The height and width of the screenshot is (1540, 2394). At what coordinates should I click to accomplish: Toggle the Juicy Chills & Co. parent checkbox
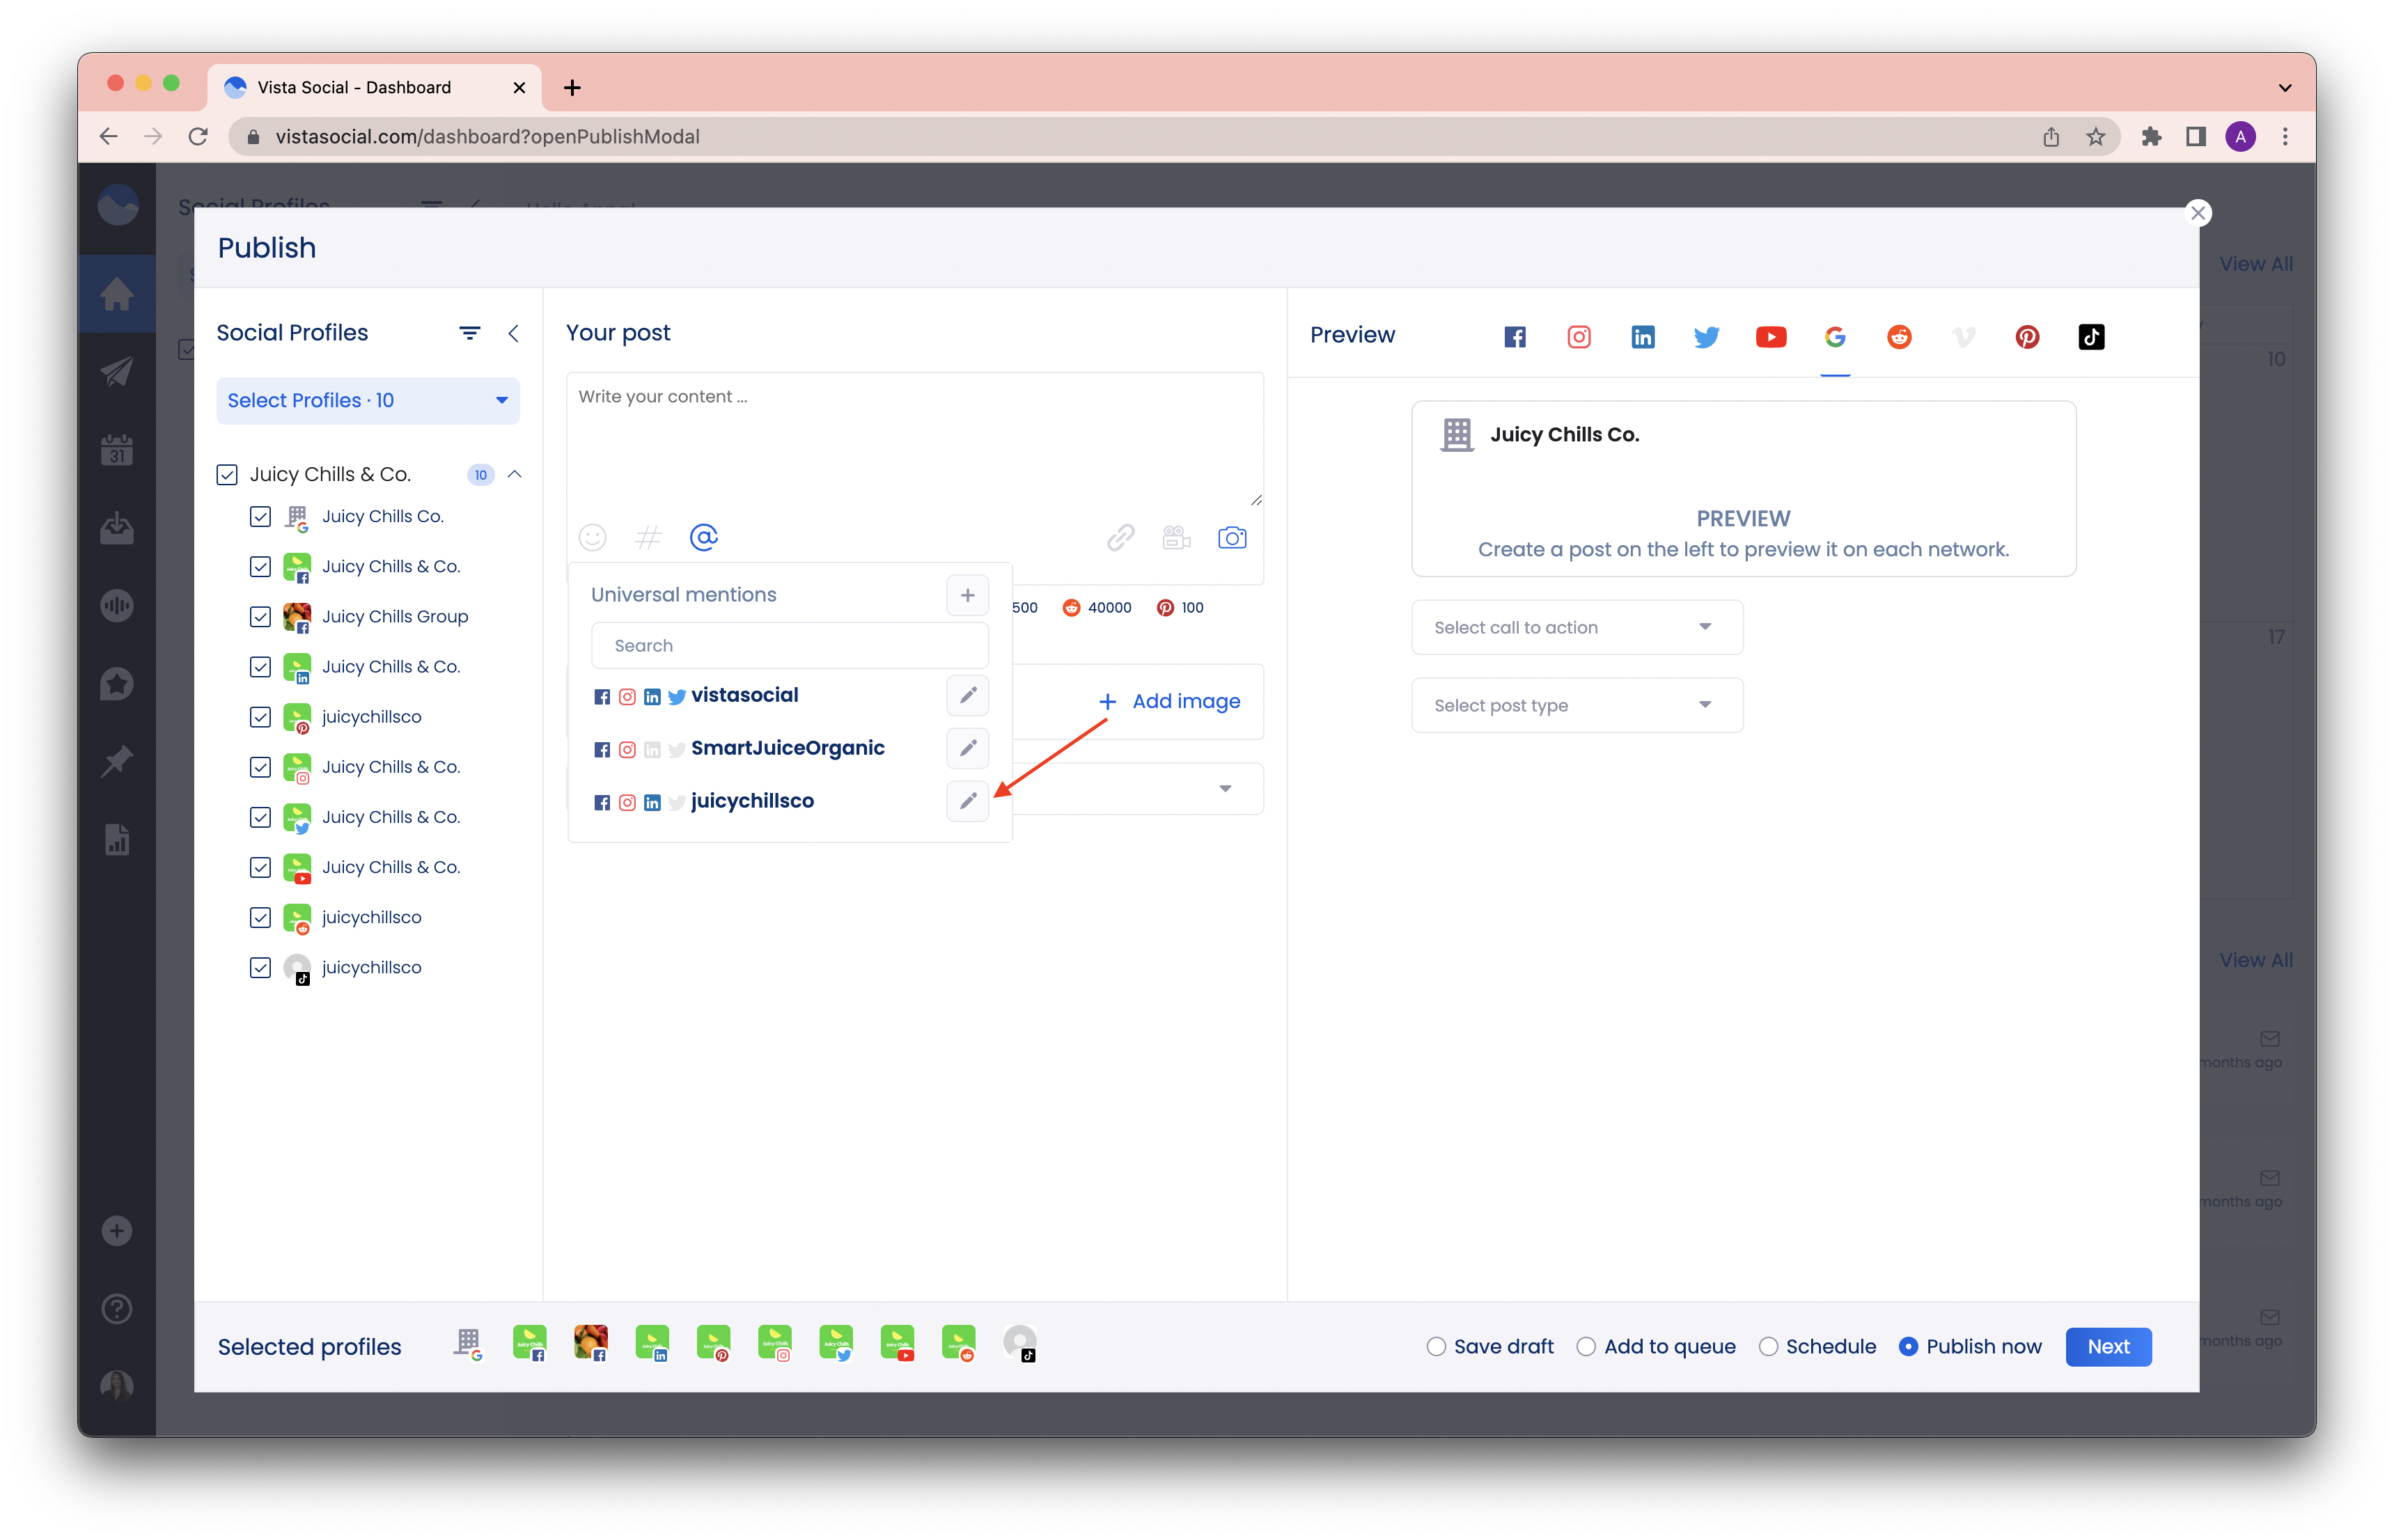(227, 473)
